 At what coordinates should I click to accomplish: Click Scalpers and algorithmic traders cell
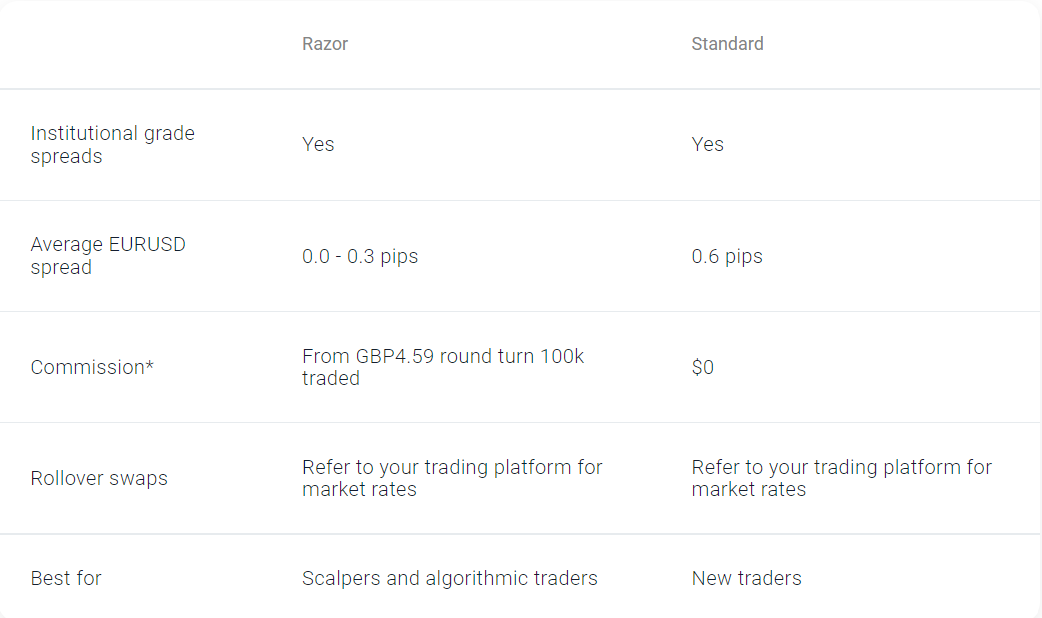coord(449,578)
